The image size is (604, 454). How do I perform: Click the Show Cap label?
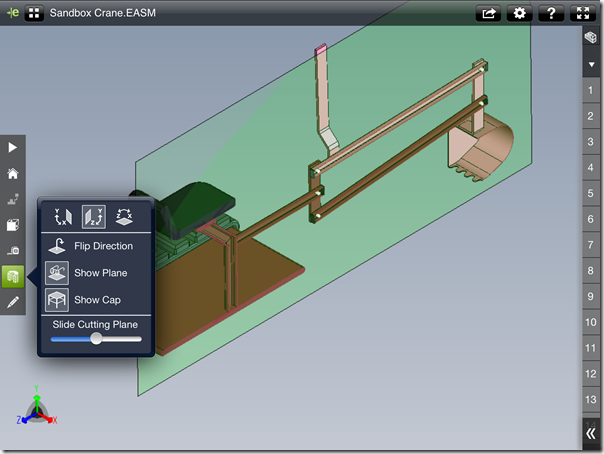point(97,300)
